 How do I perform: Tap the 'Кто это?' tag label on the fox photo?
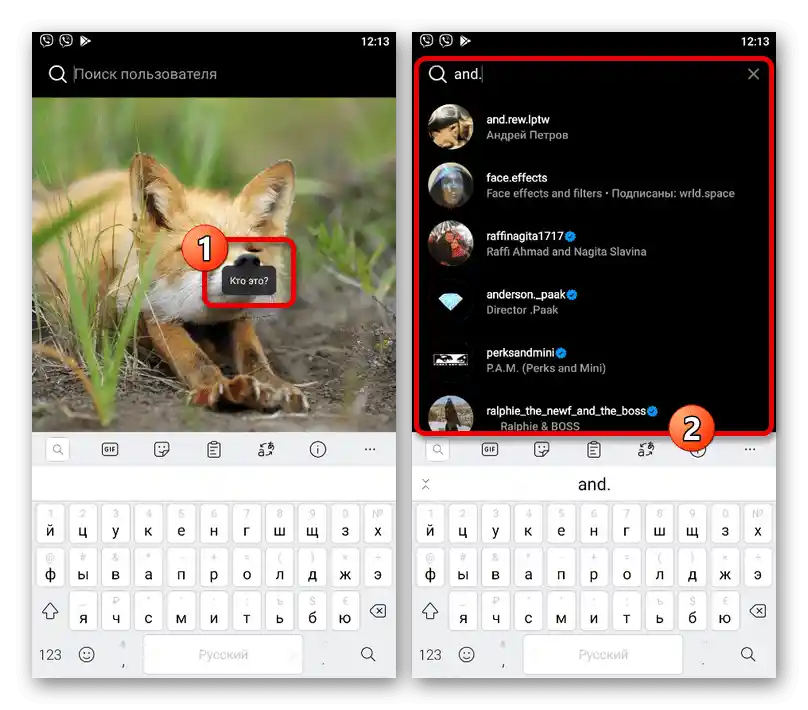click(x=248, y=281)
